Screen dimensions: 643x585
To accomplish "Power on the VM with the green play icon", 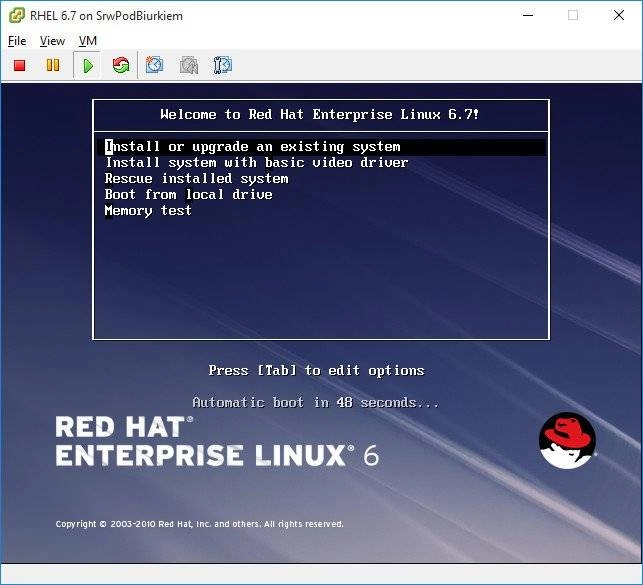I will (x=87, y=66).
